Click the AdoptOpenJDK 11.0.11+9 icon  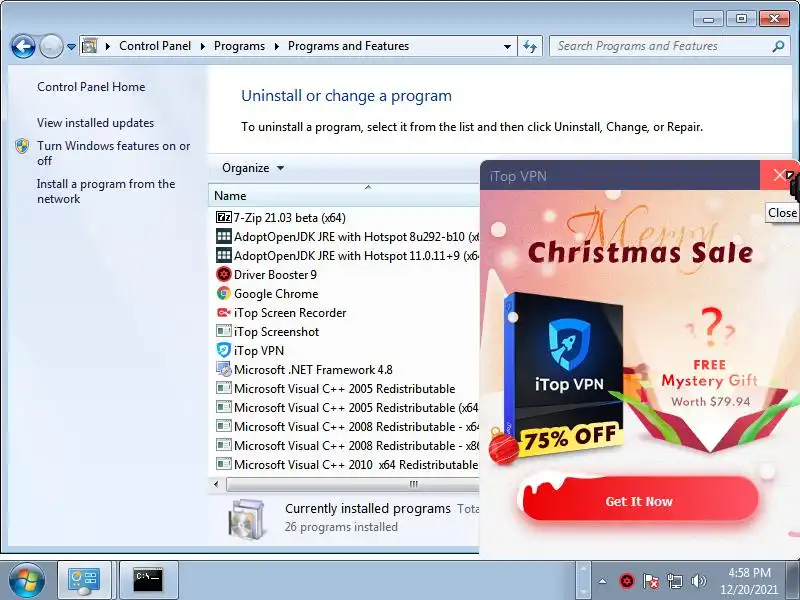point(223,255)
